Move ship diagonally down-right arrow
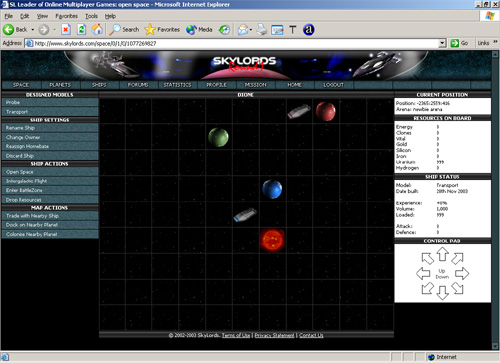This screenshot has width=500, height=363. pyautogui.click(x=457, y=288)
